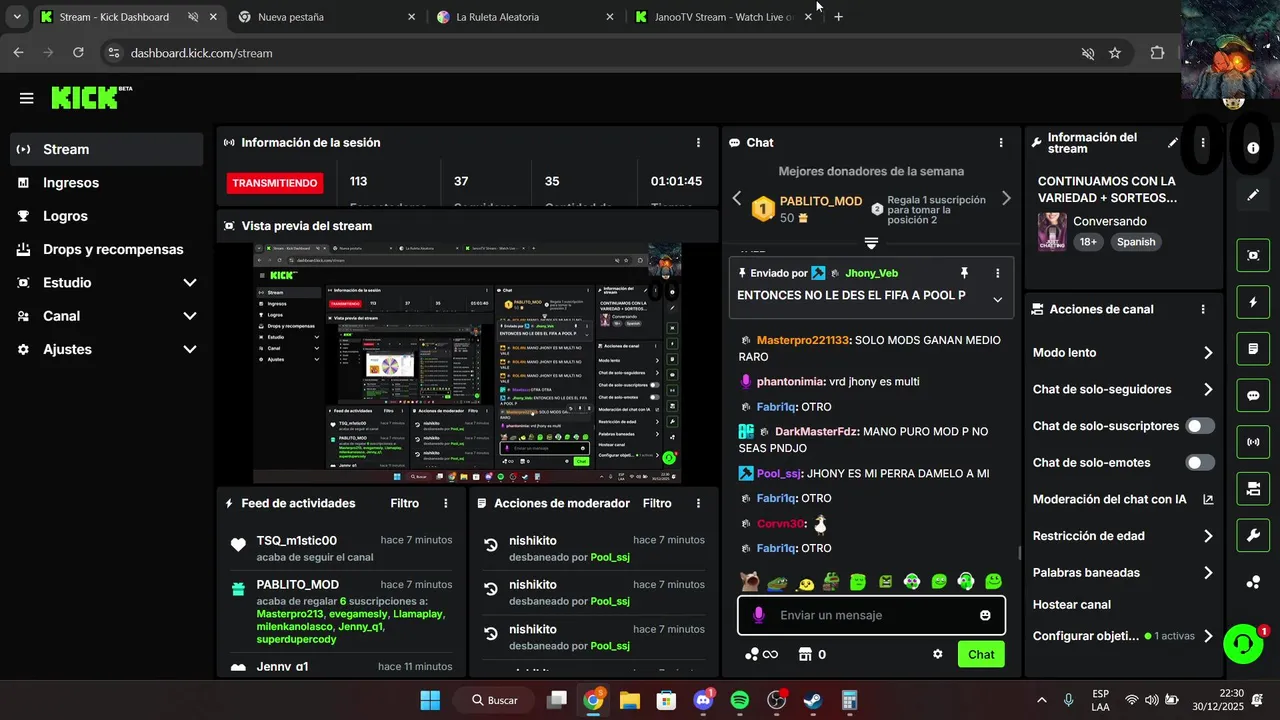Open the green headset support bubble
The width and height of the screenshot is (1280, 720).
1243,644
